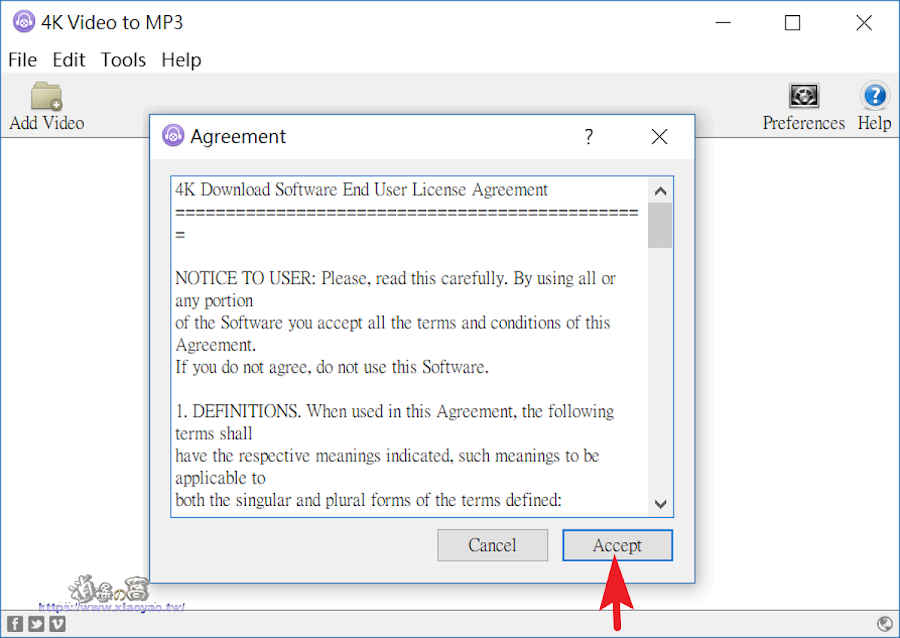Open the Twitter link icon
The height and width of the screenshot is (638, 900).
[x=36, y=624]
